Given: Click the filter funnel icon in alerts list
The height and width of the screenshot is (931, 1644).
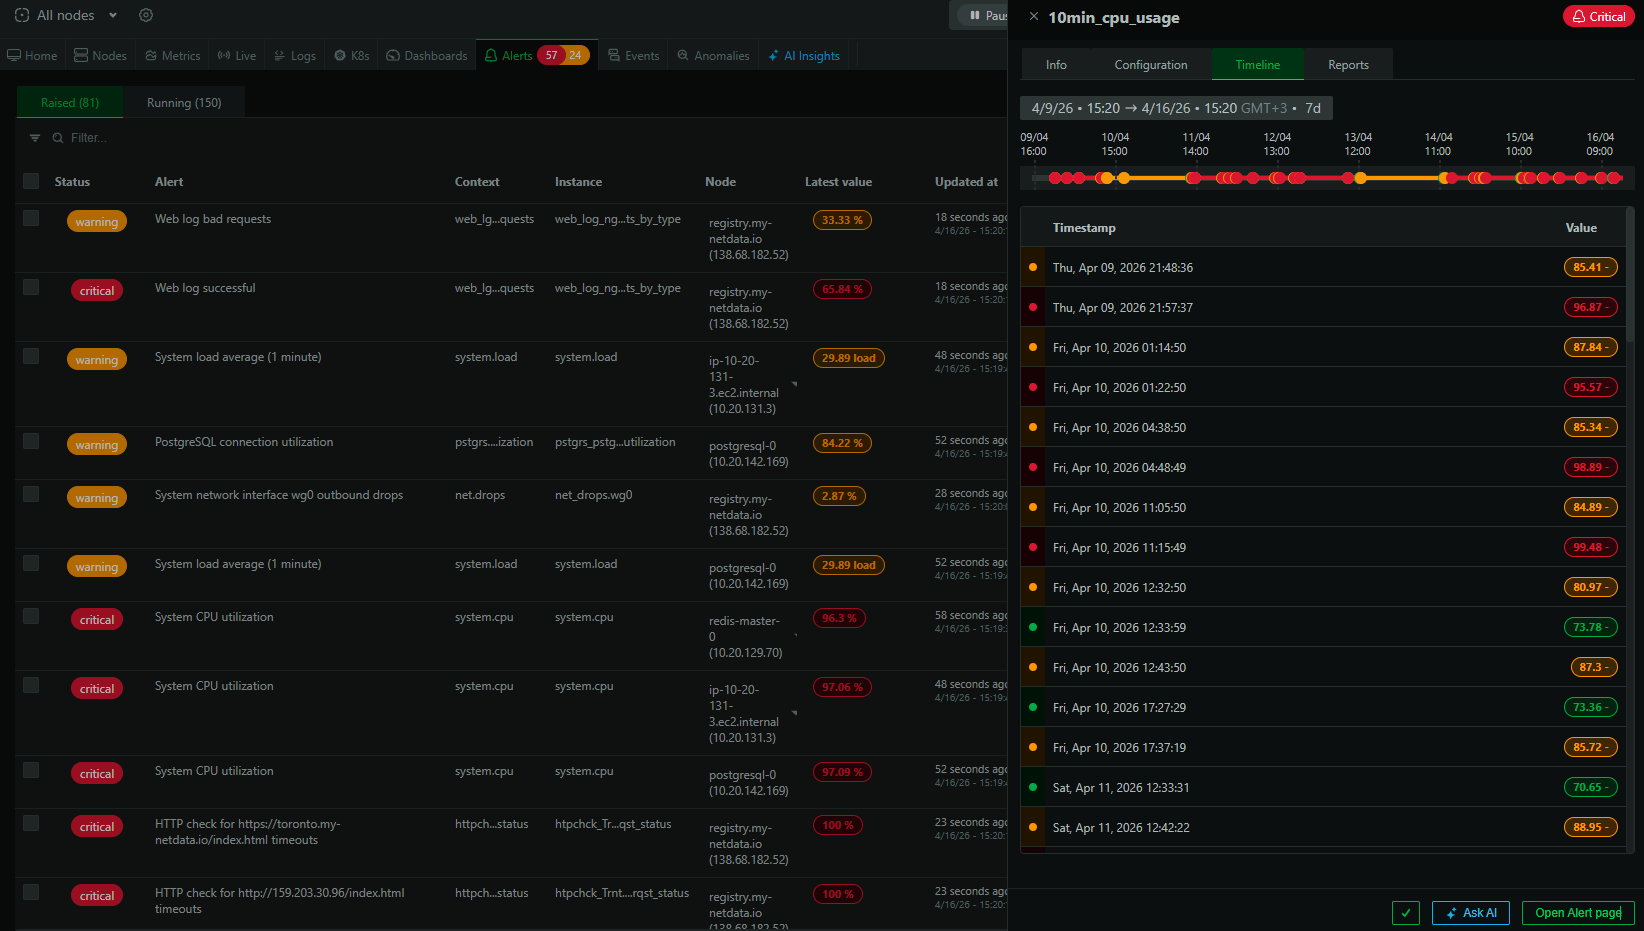Looking at the screenshot, I should pos(35,138).
